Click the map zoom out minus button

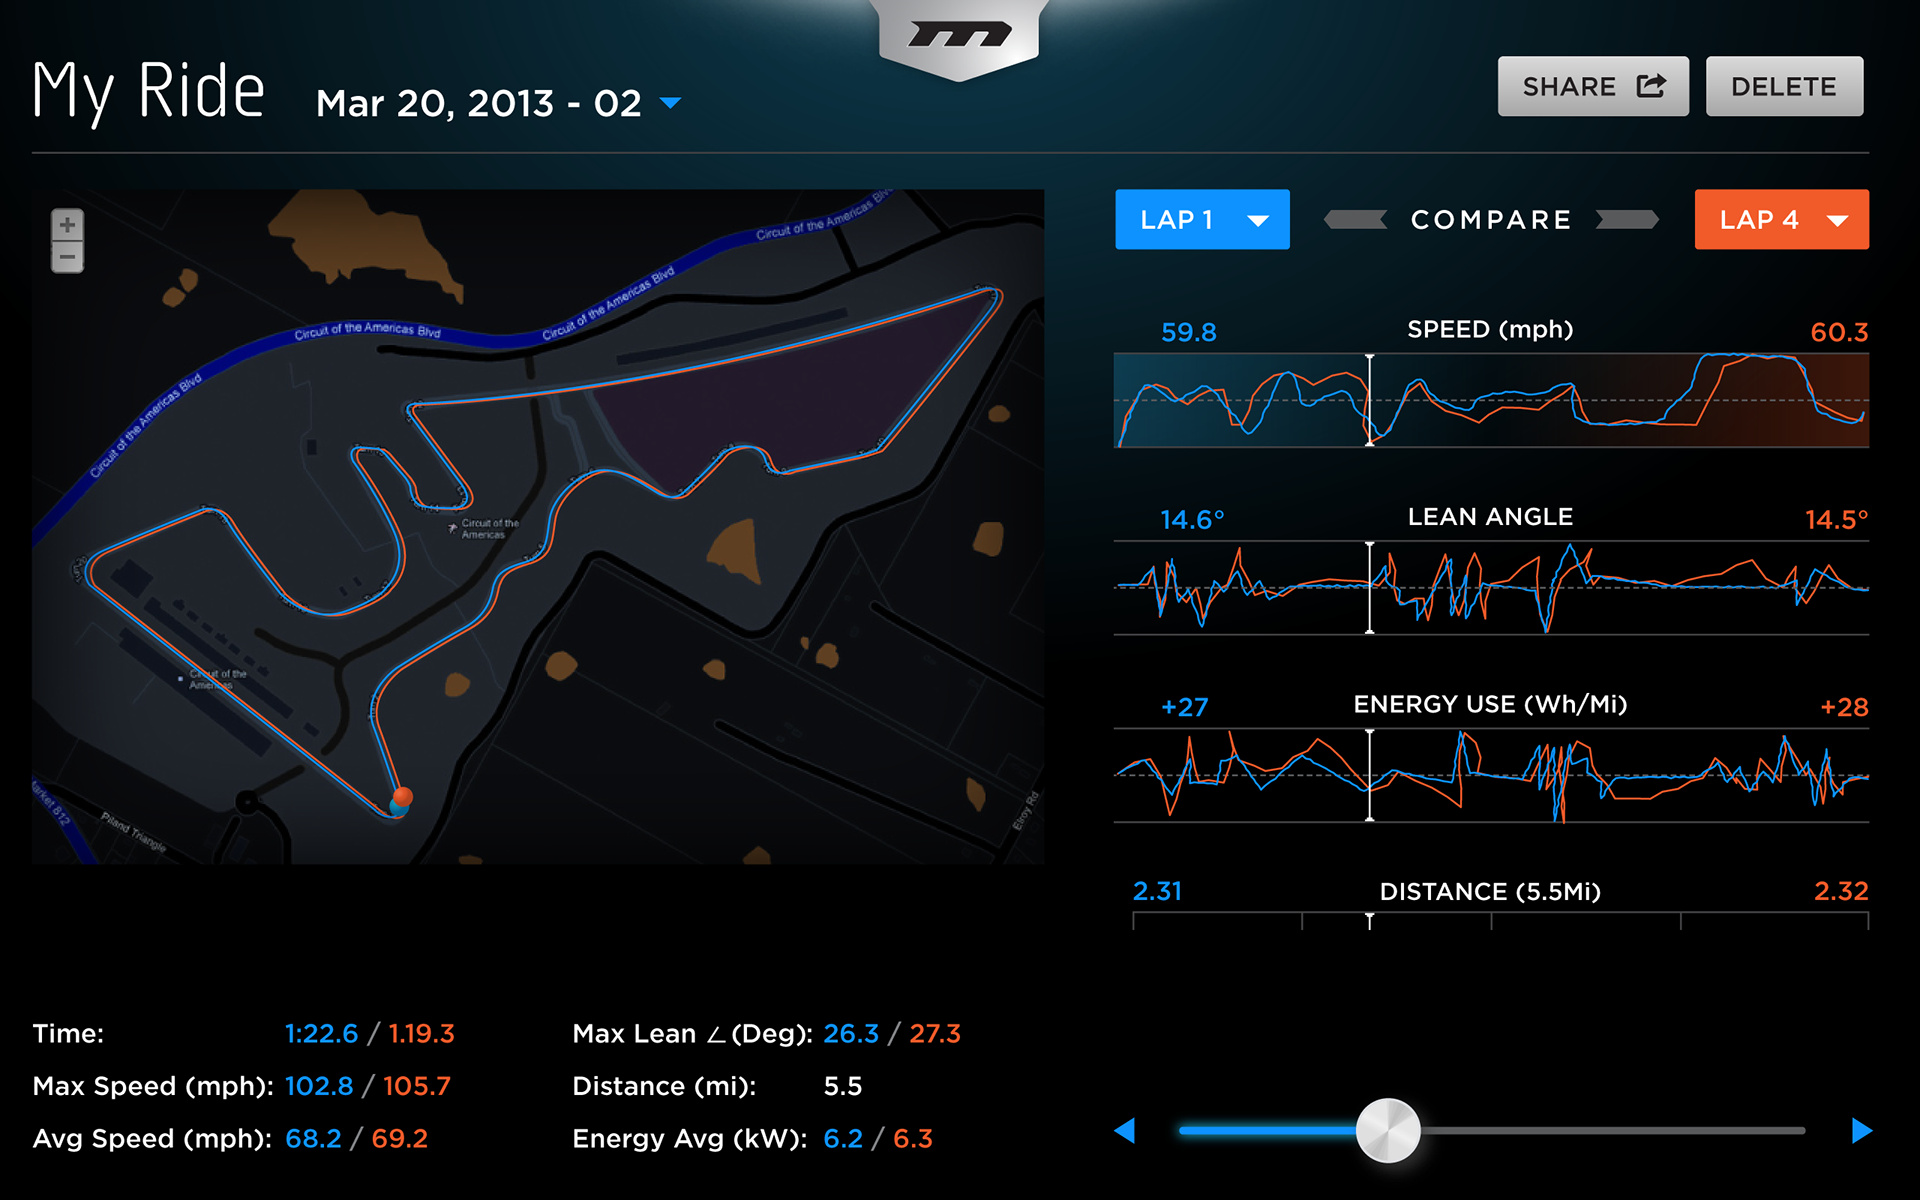[67, 257]
